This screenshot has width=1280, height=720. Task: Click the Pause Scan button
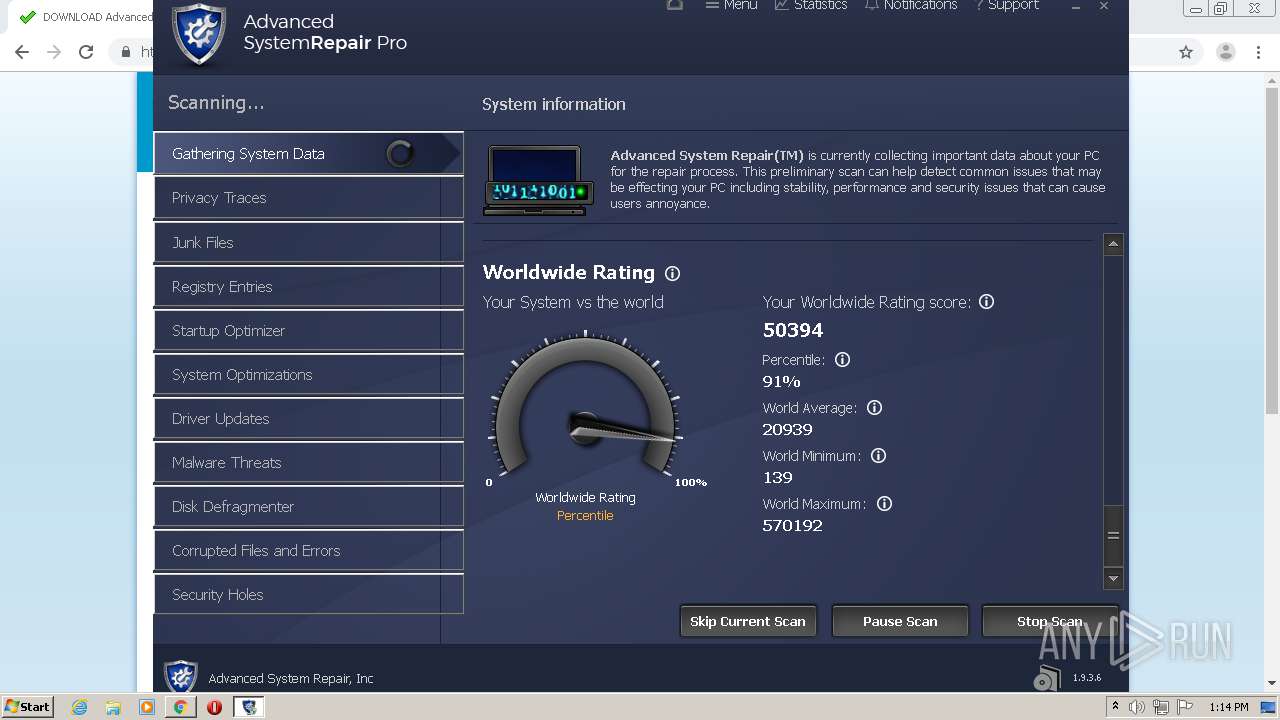point(900,621)
